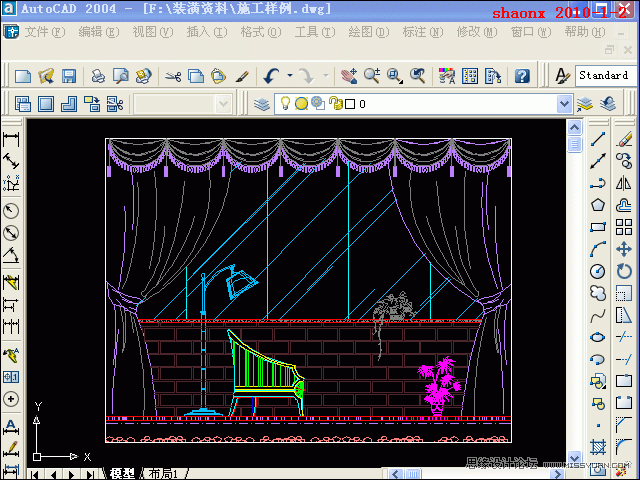Click the Match Properties brush icon

242,76
